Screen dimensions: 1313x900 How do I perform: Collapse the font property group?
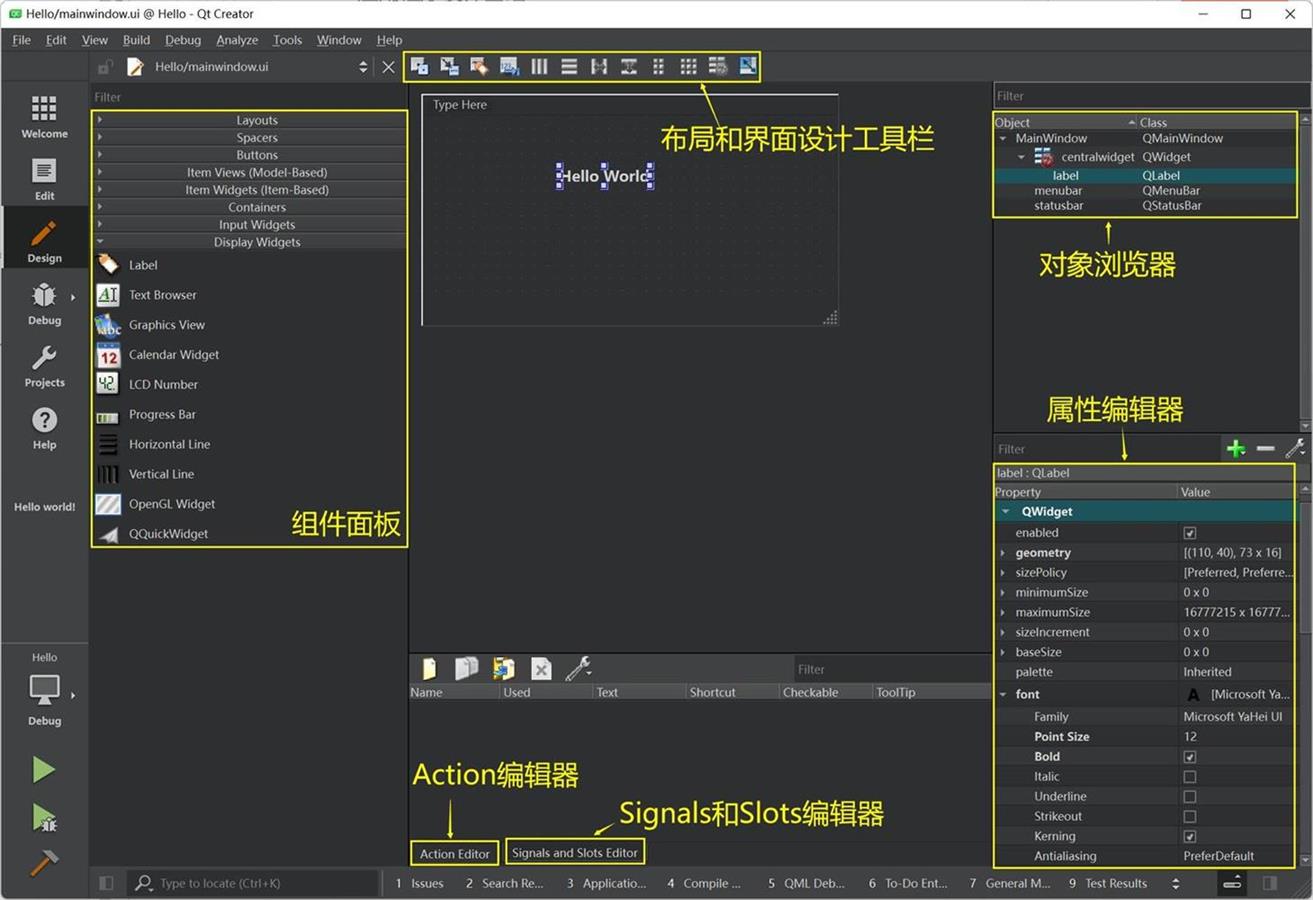pos(1003,694)
